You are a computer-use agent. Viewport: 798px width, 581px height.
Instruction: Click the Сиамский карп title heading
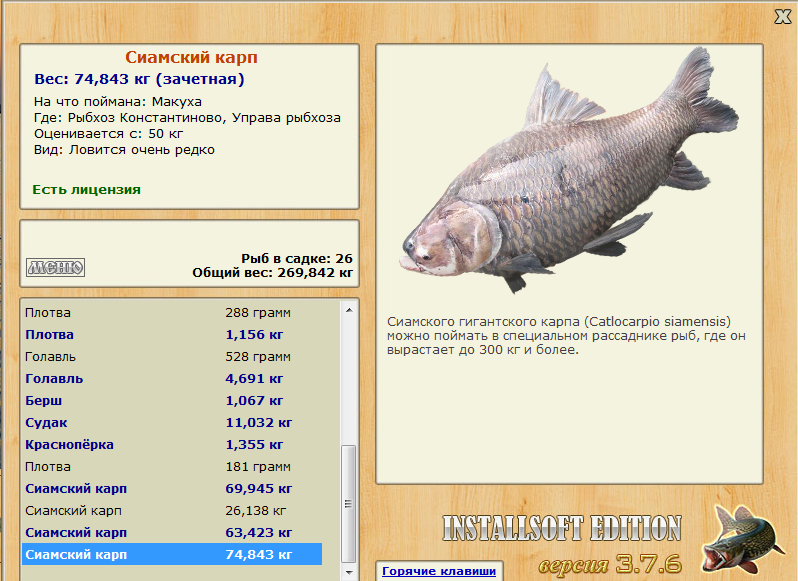click(191, 57)
